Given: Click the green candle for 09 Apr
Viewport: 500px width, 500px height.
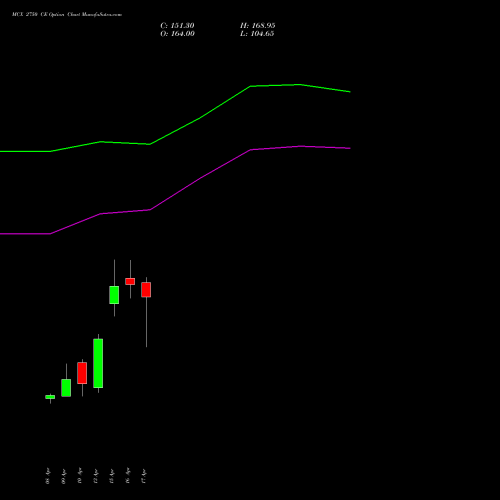Looking at the screenshot, I should click(66, 388).
